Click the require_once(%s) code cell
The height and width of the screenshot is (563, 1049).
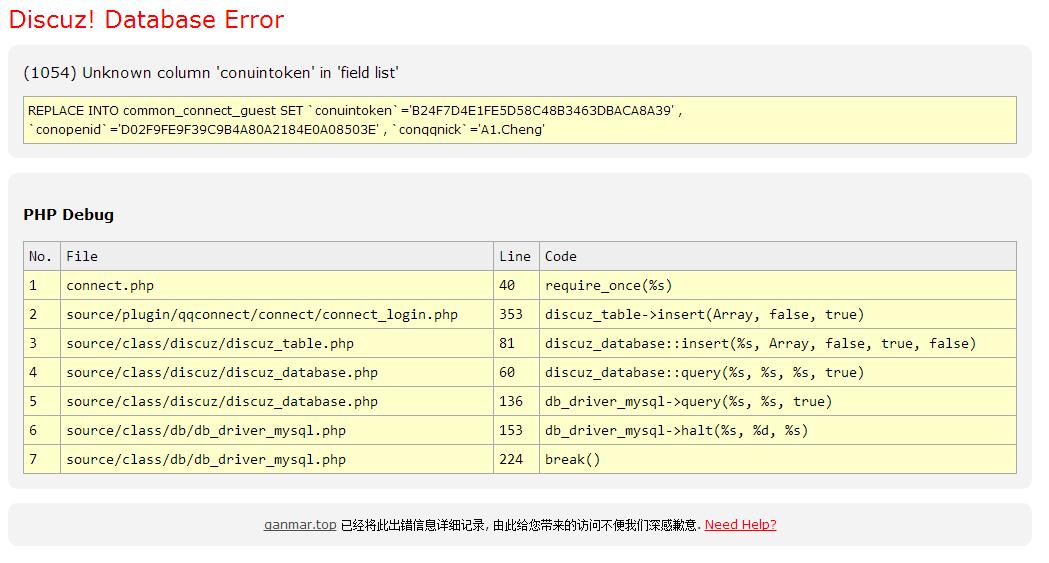coord(608,285)
